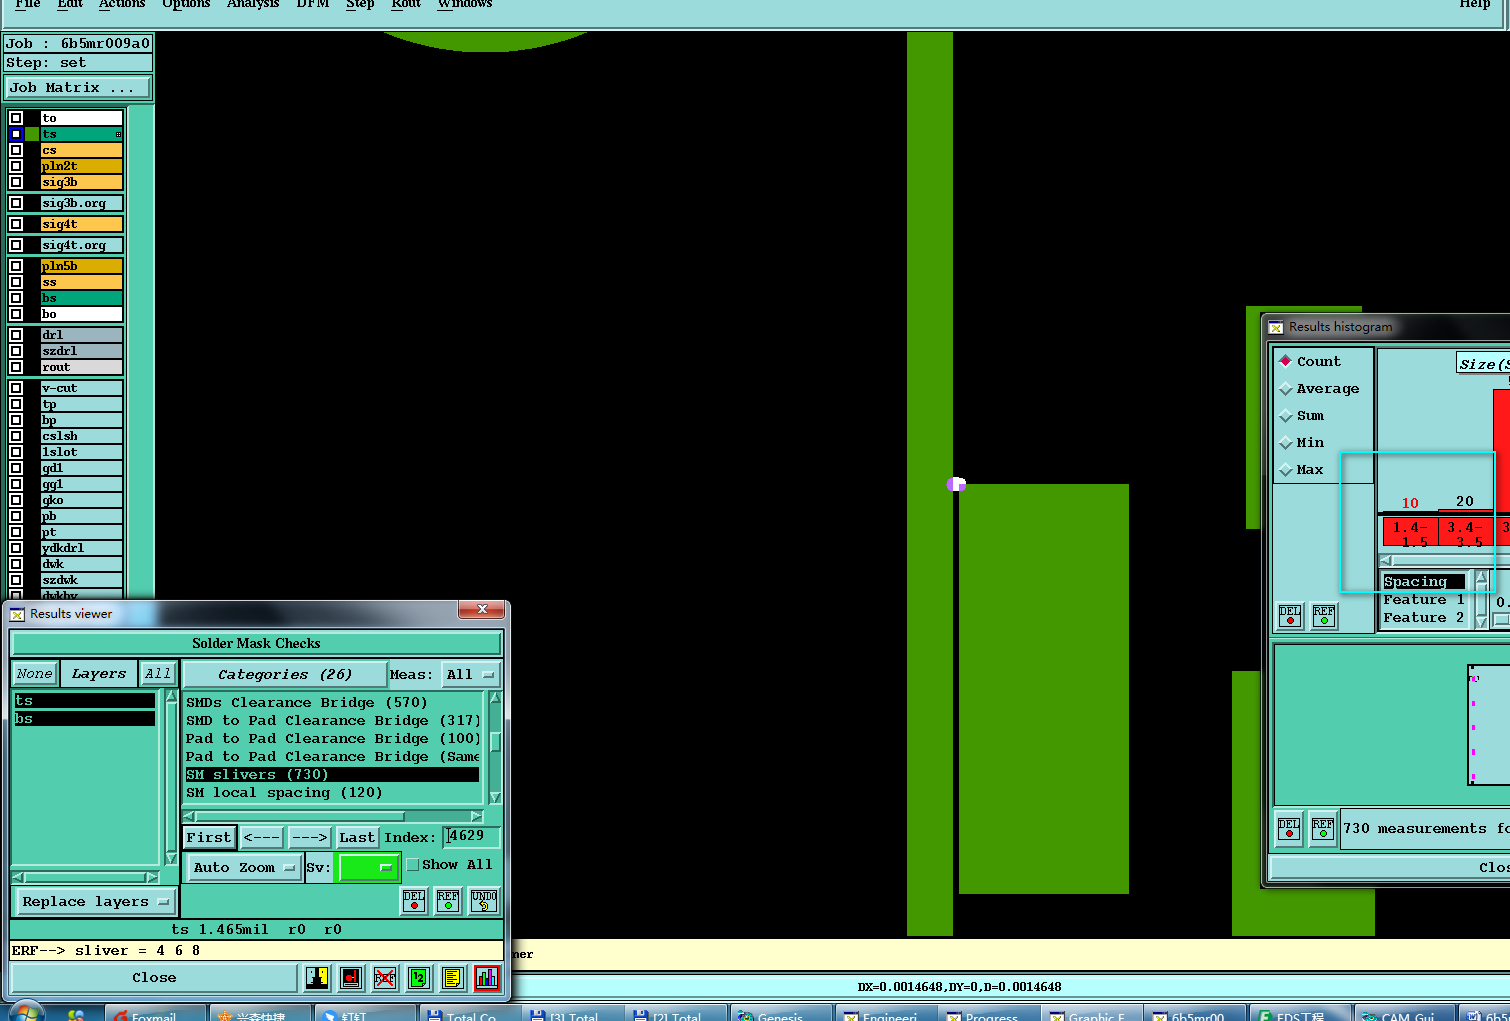Toggle the 'drl' layer checkbox
This screenshot has width=1510, height=1021.
click(16, 335)
